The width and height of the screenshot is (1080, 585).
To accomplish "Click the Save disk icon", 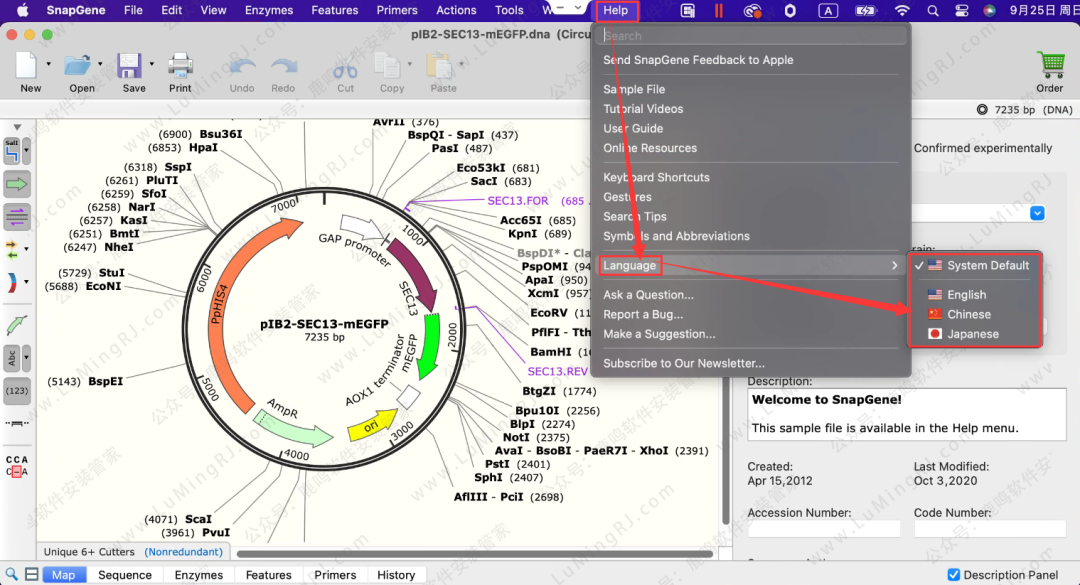I will click(130, 68).
